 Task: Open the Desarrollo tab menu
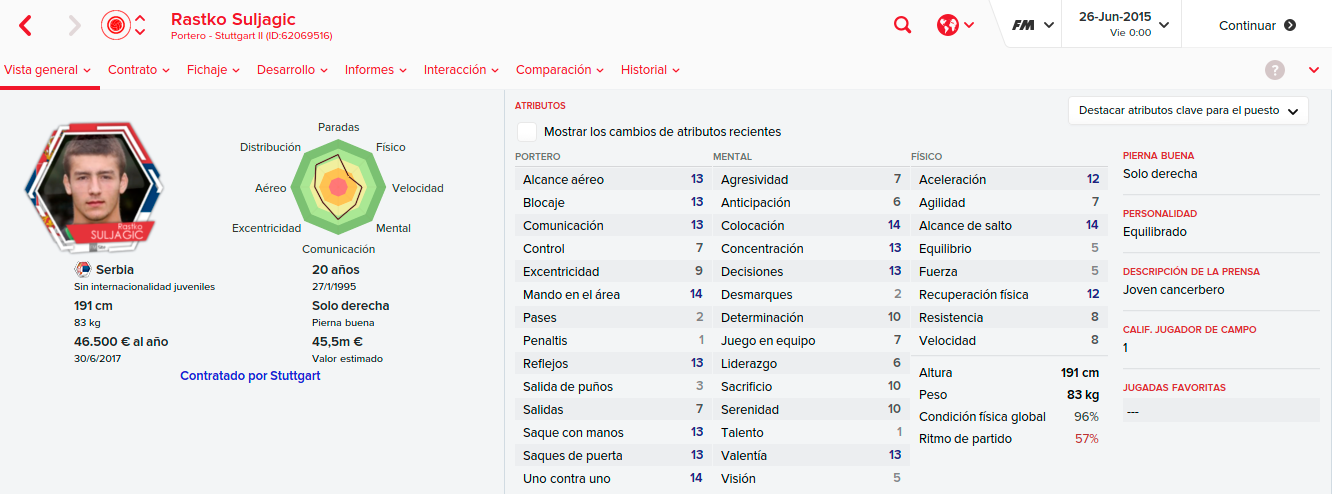tap(291, 70)
